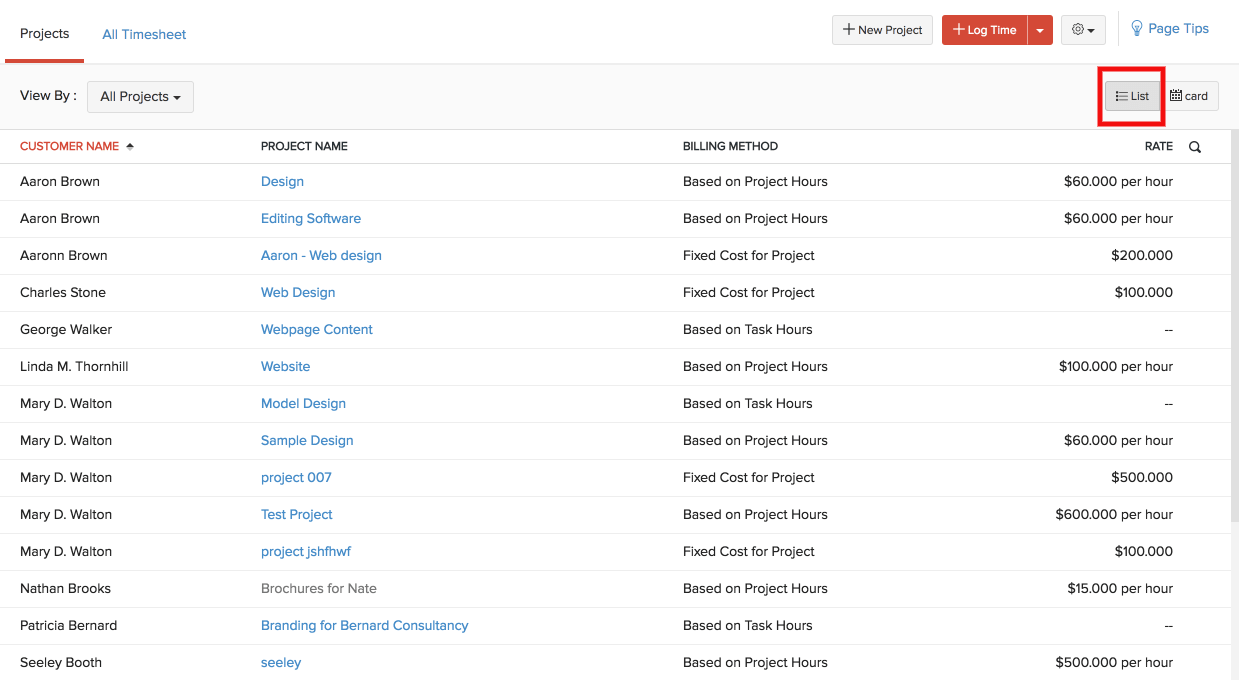Select the Projects tab

pyautogui.click(x=45, y=34)
